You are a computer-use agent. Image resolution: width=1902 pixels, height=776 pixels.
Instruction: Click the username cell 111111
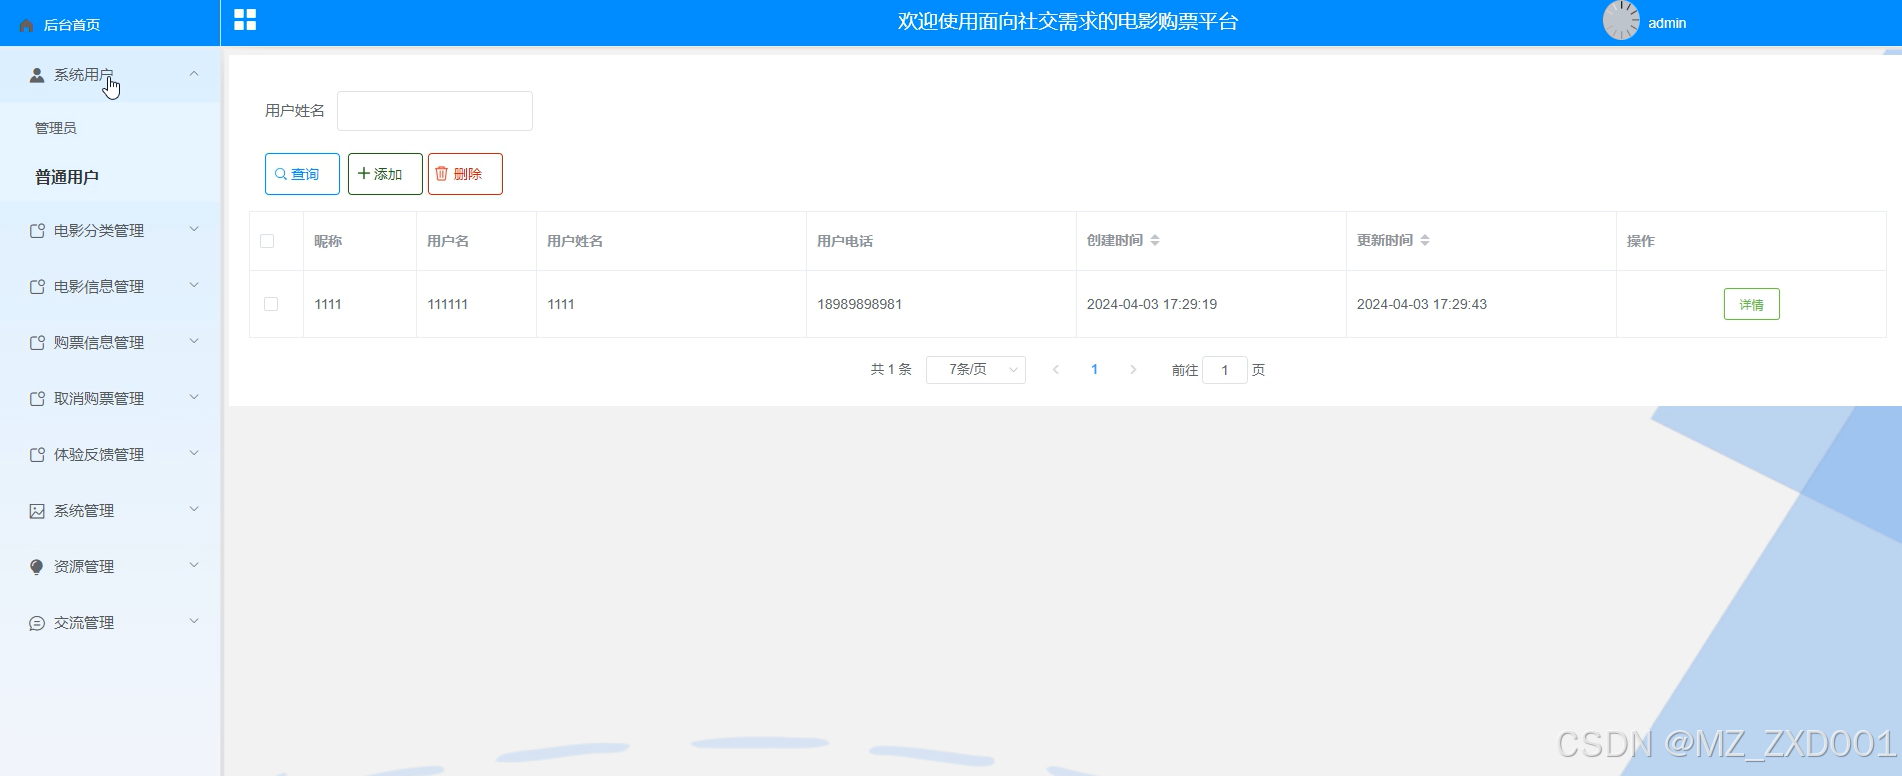pyautogui.click(x=448, y=304)
